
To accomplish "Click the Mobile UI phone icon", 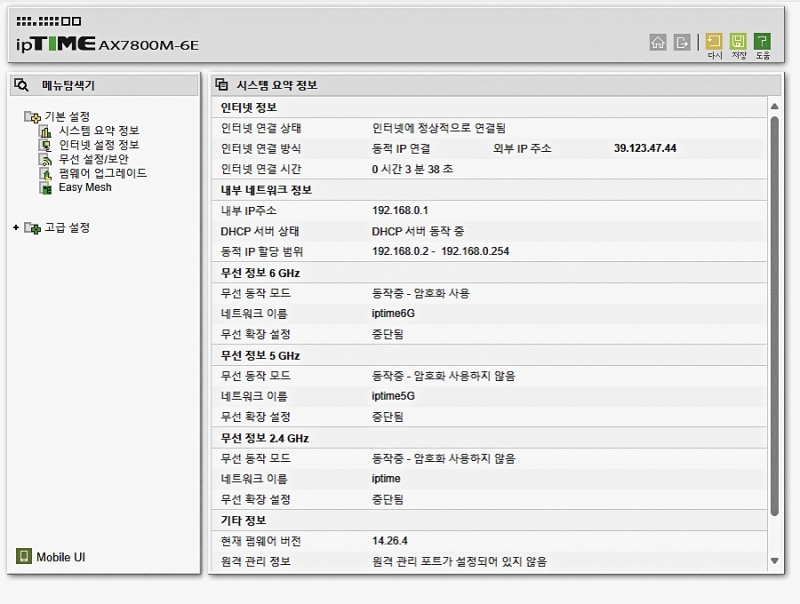I will tap(25, 556).
